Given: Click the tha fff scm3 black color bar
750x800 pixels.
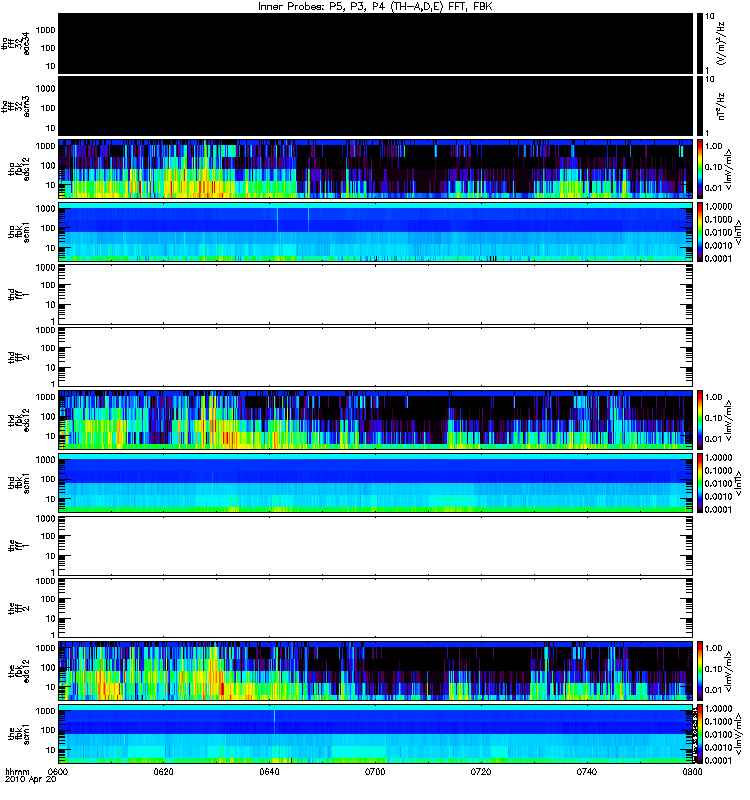Looking at the screenshot, I should (x=699, y=106).
